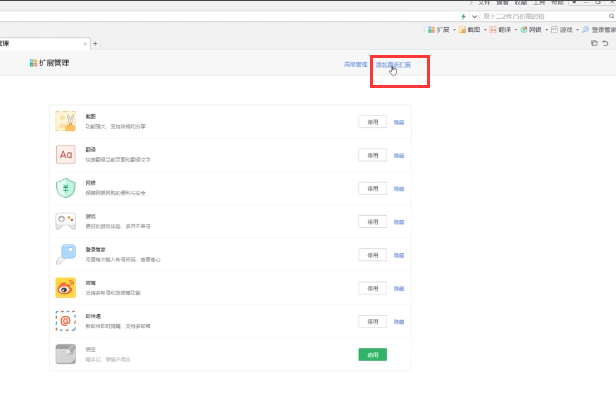This screenshot has width=616, height=406.
Task: Disable the 登录管家 extension with its 停用 button
Action: pyautogui.click(x=372, y=255)
